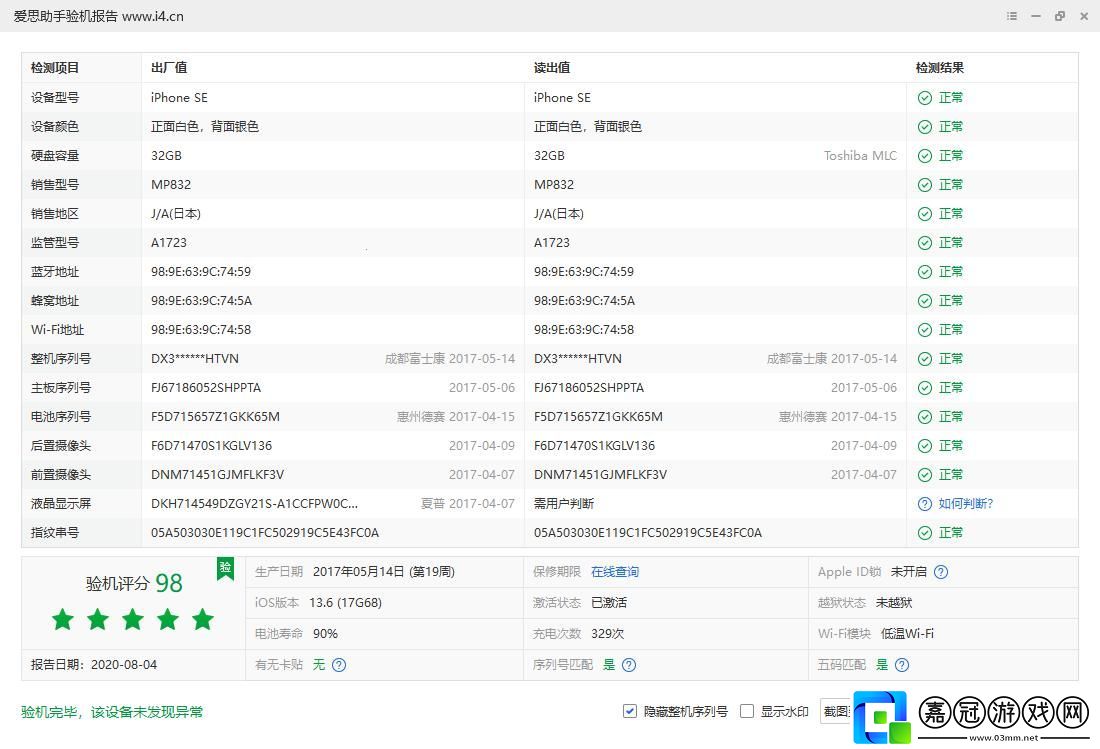
Task: Click the 生产日期 2017年05月14日 value
Action: pos(384,572)
